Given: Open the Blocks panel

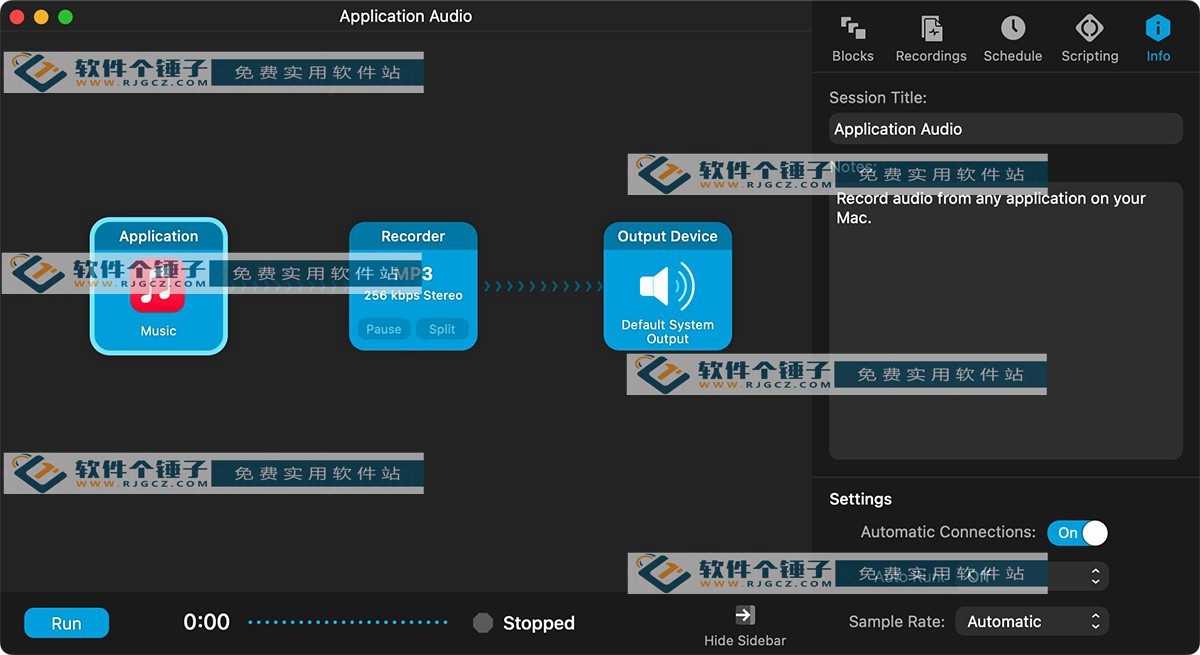Looking at the screenshot, I should (852, 39).
